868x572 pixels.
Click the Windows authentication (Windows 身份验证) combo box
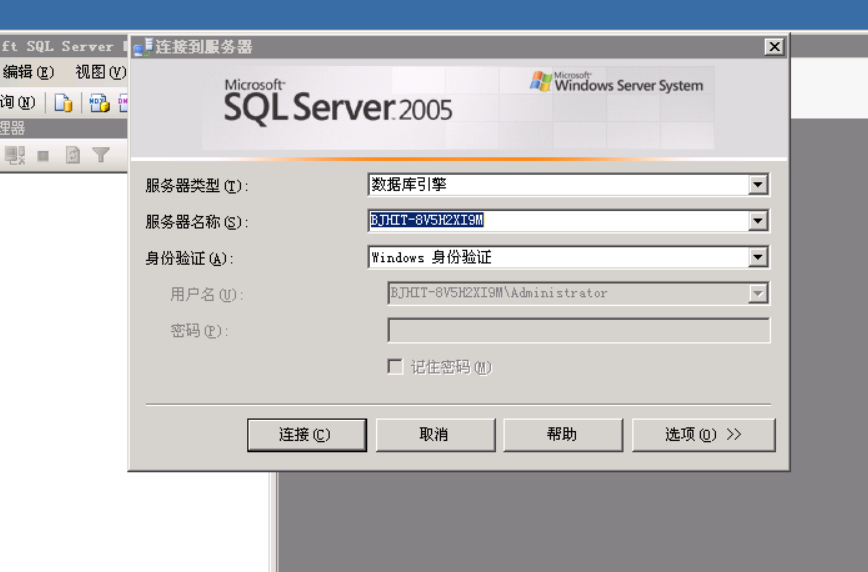point(568,257)
